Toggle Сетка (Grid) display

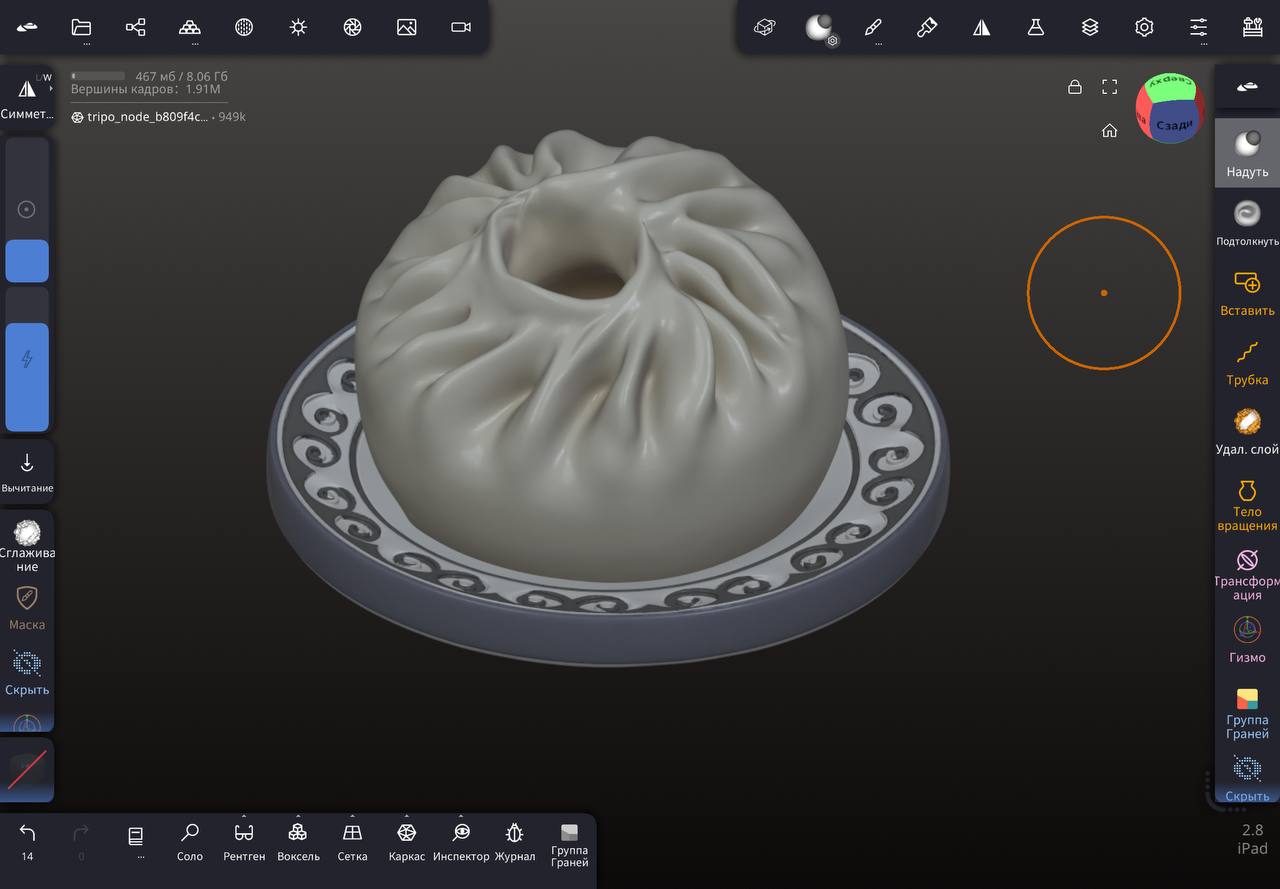point(352,842)
